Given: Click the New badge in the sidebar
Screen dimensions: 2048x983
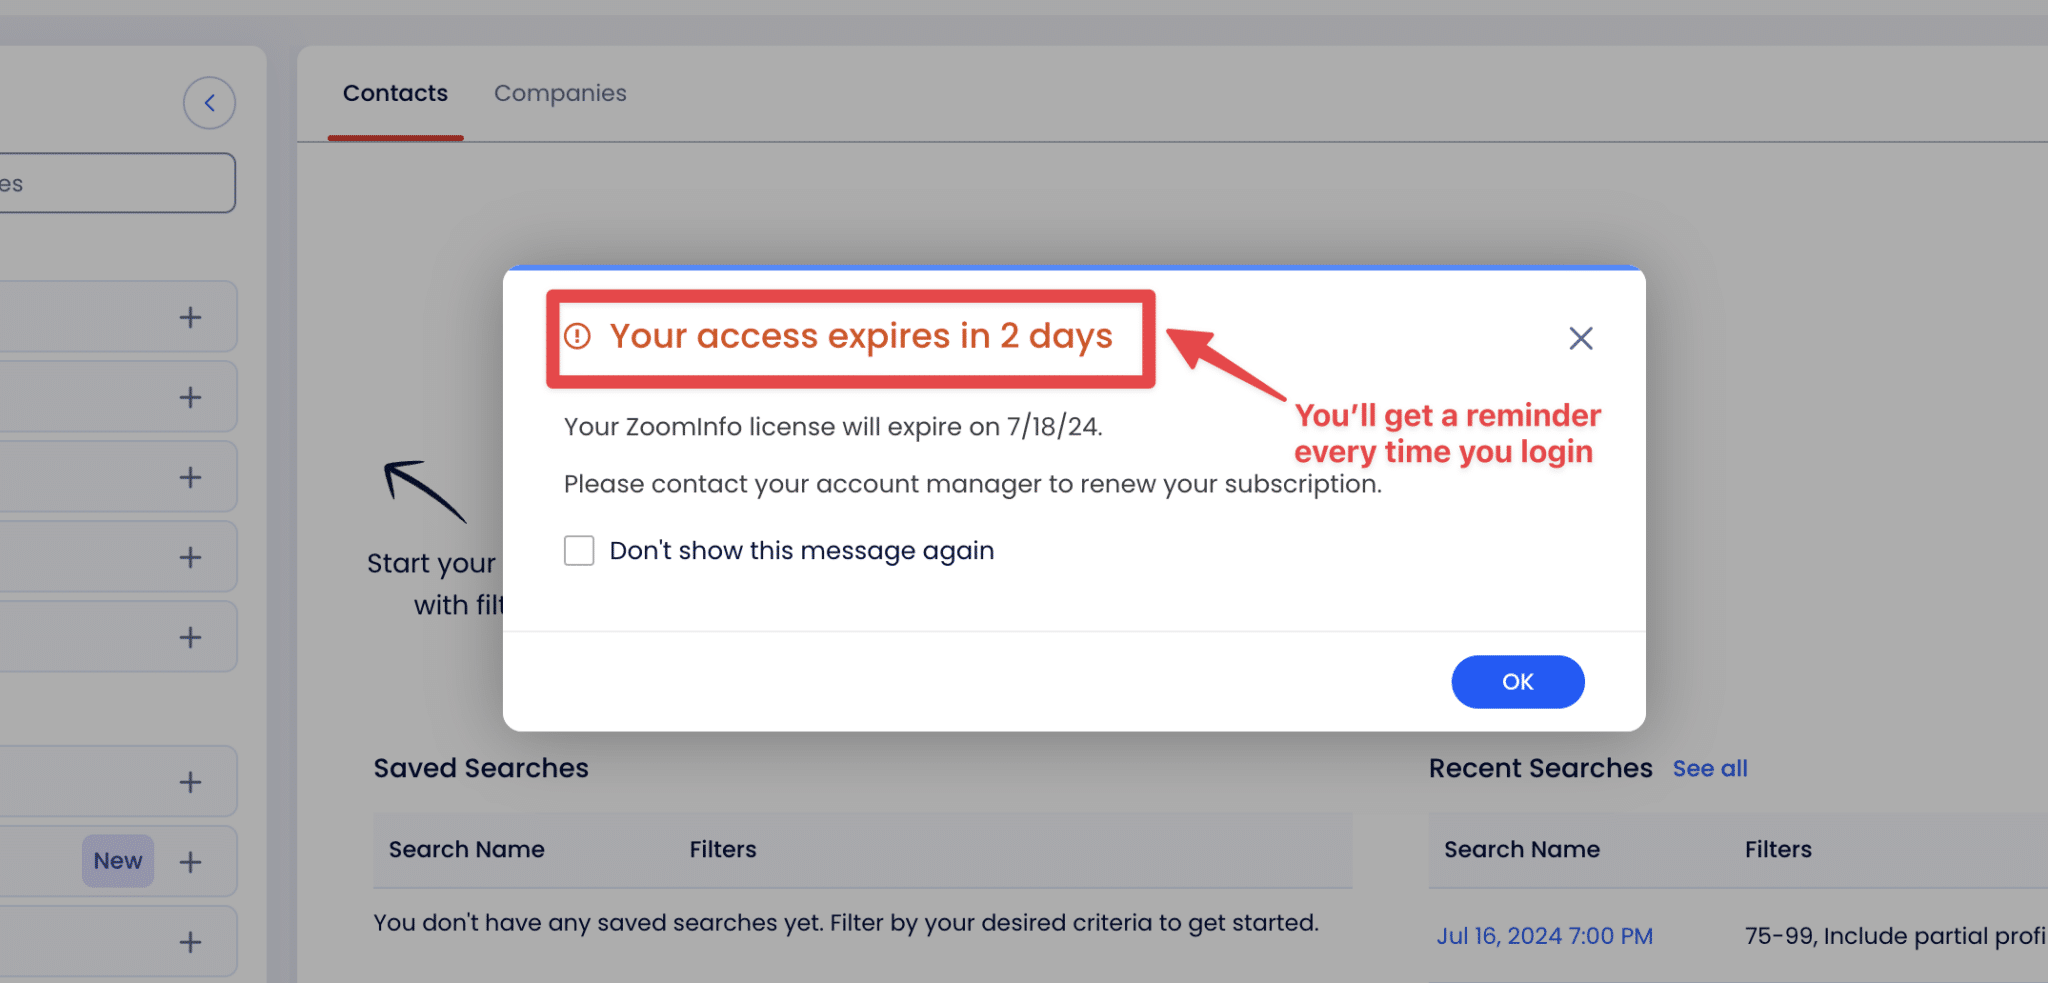Looking at the screenshot, I should point(117,861).
